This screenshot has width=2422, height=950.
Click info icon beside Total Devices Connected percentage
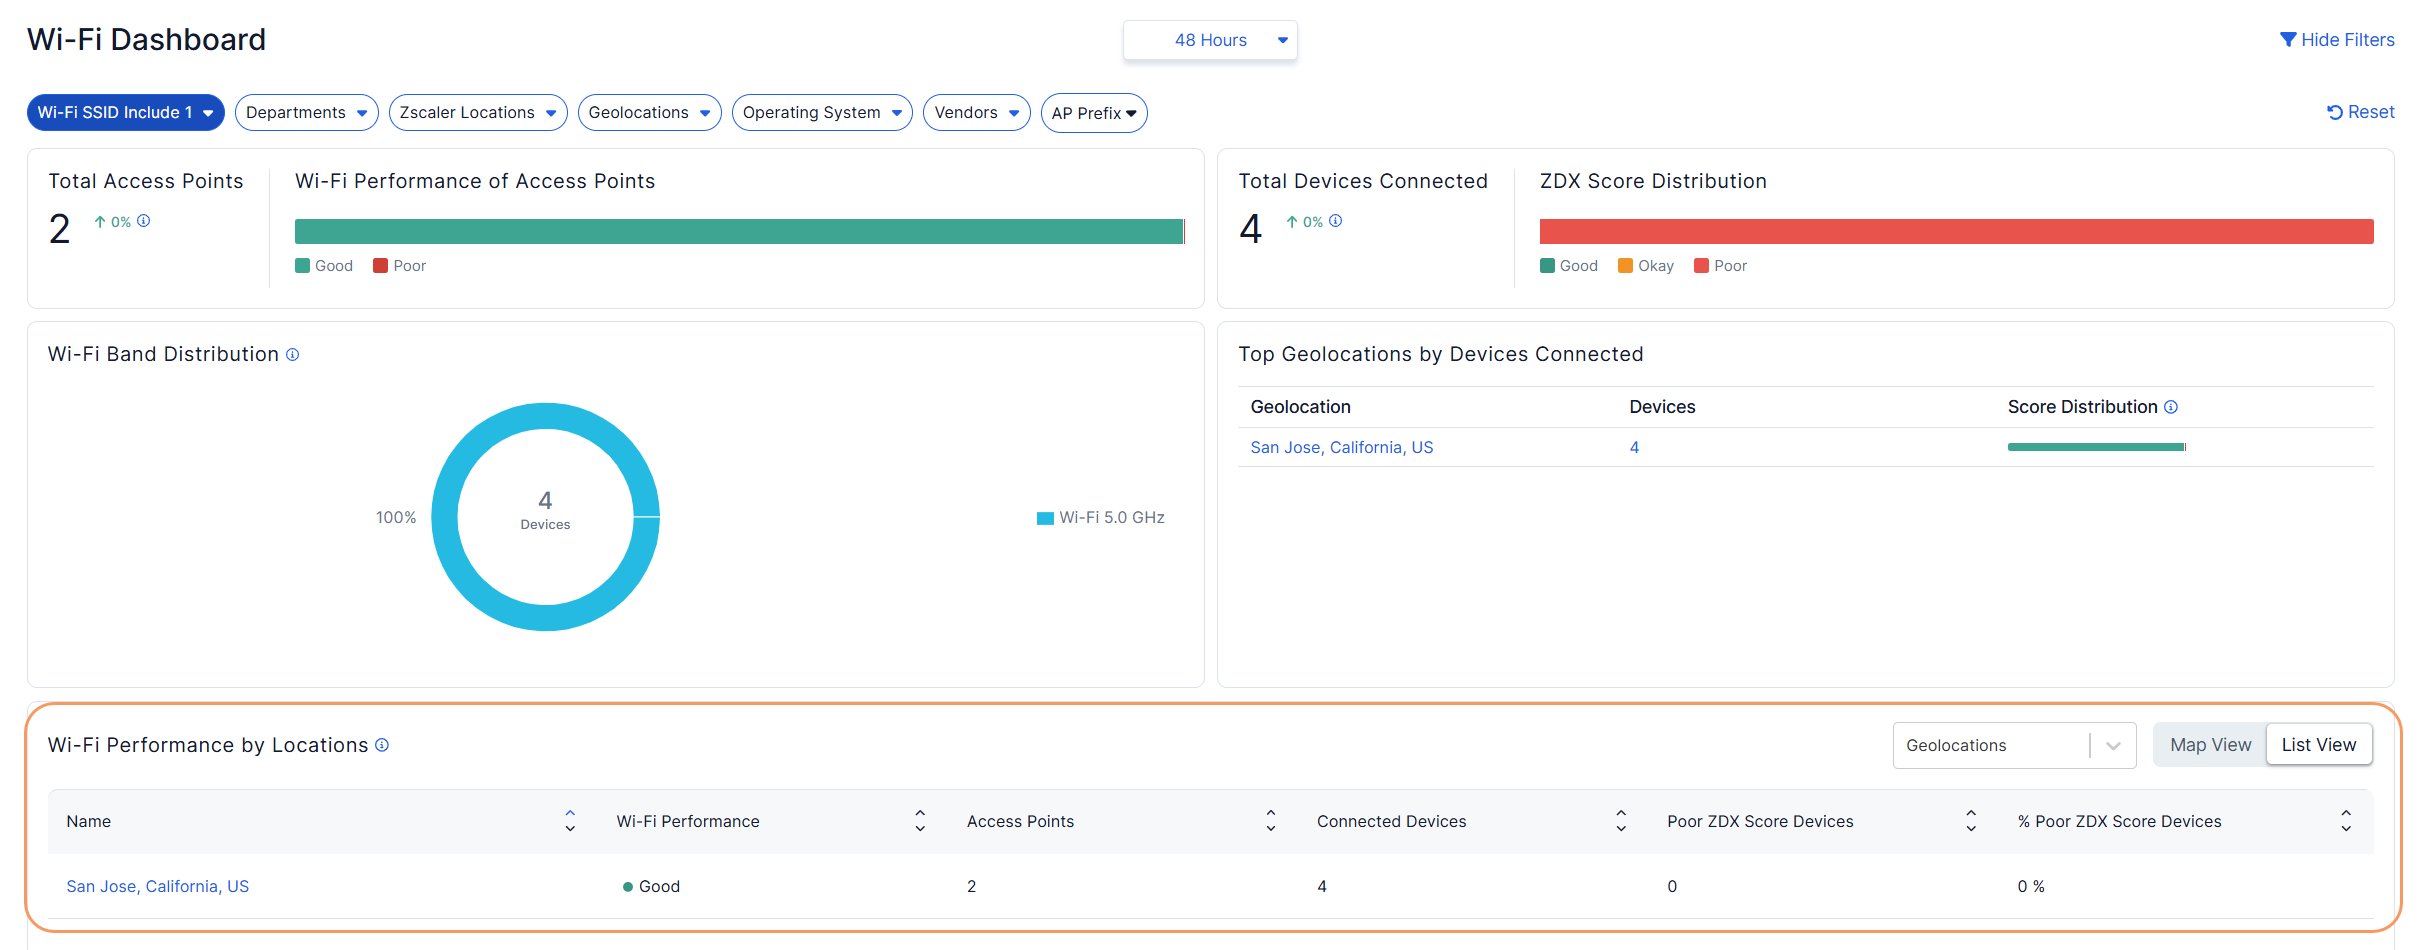tap(1336, 221)
